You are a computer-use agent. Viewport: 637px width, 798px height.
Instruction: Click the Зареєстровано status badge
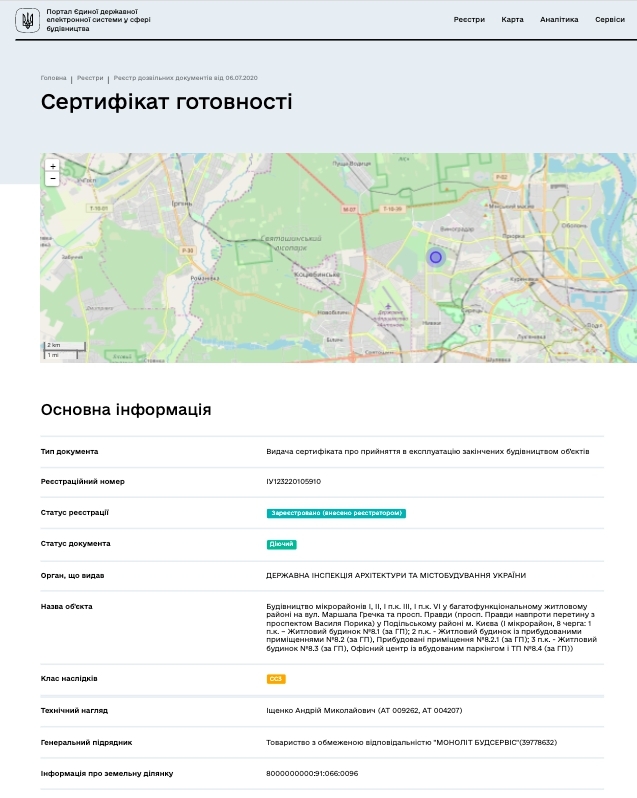[336, 513]
